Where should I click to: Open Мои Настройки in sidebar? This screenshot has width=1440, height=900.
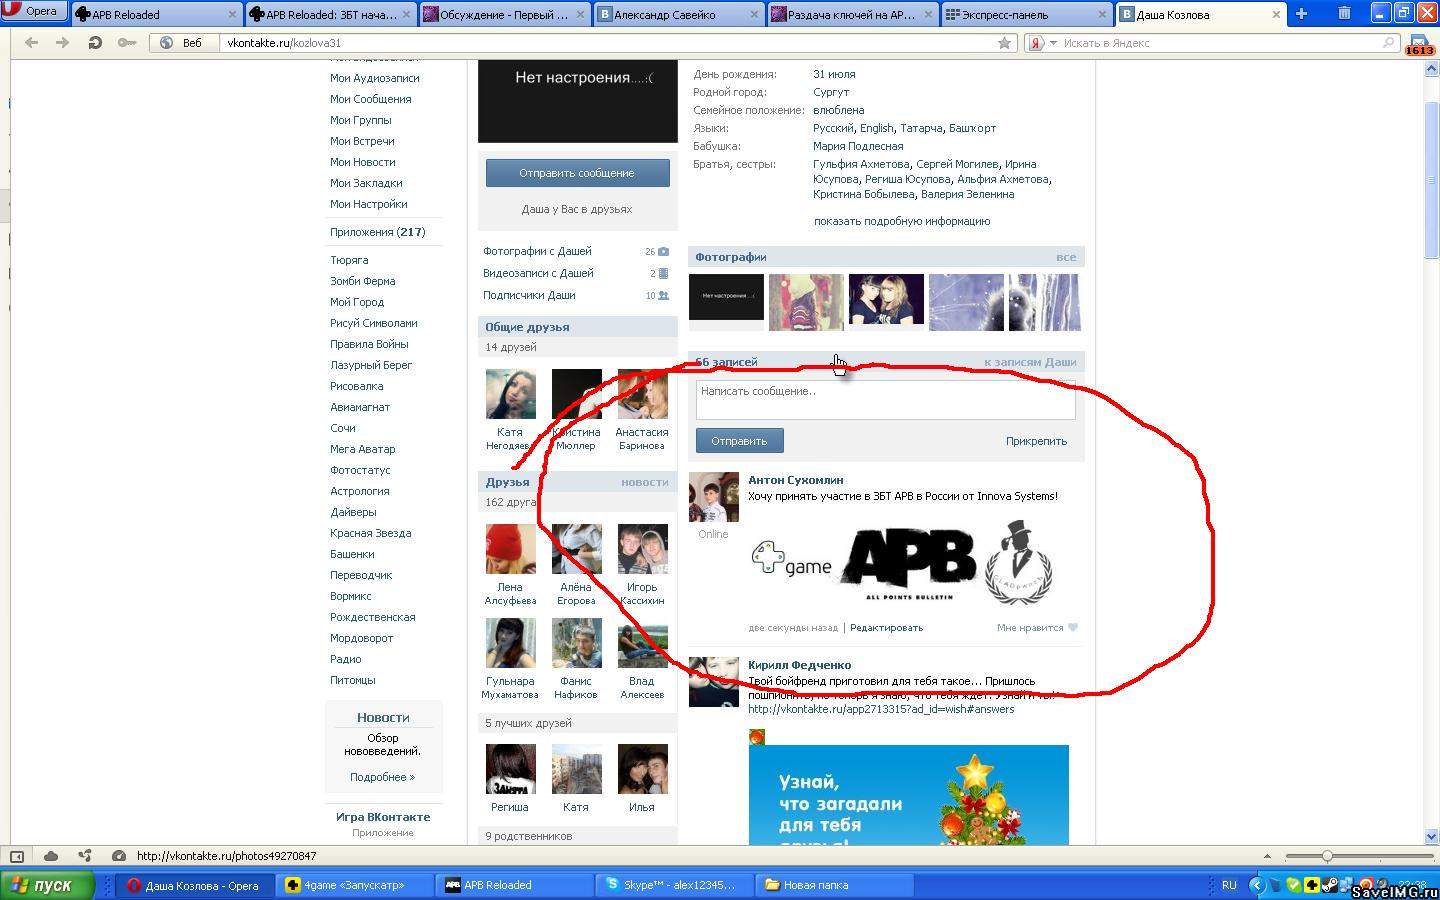tap(368, 204)
